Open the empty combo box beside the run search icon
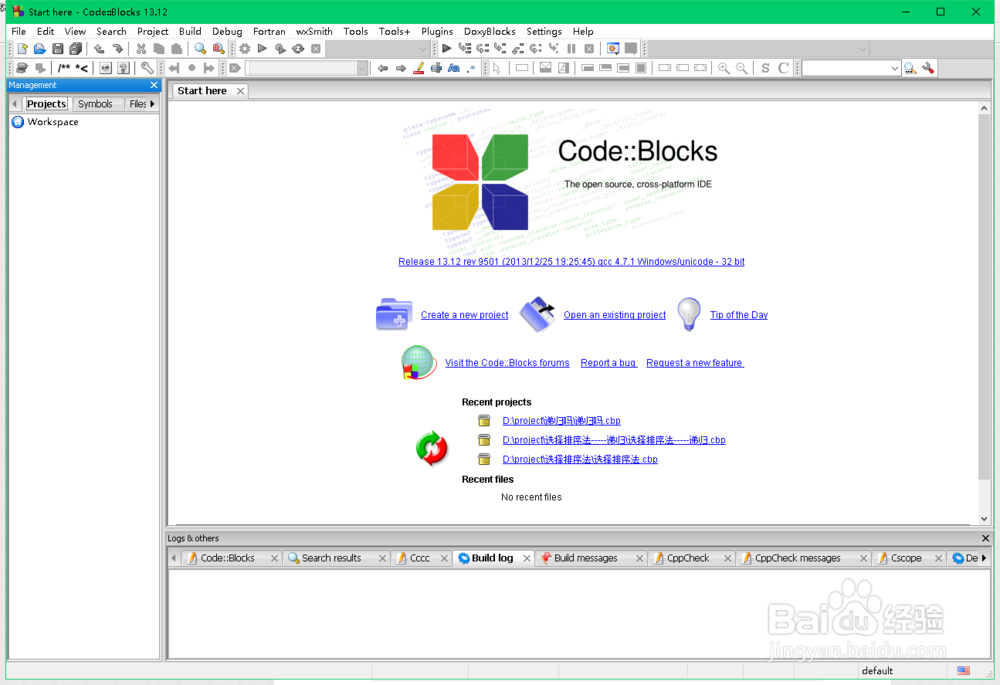This screenshot has width=1000, height=685. pos(851,68)
